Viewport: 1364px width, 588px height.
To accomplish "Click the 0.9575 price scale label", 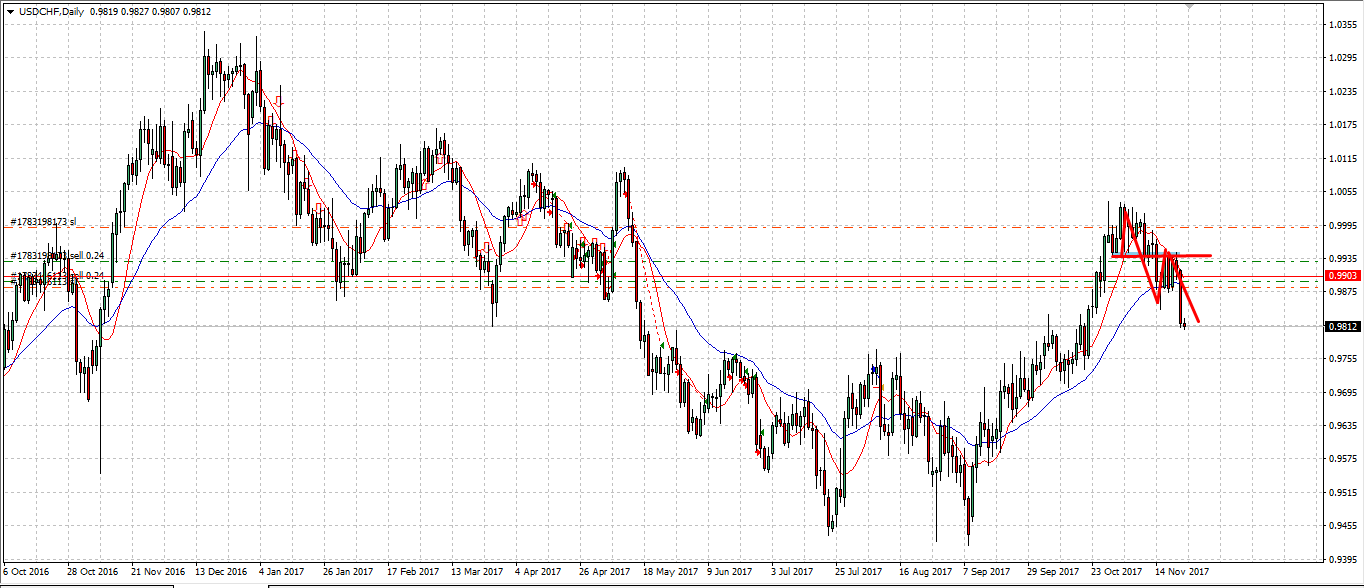I will 1343,459.
